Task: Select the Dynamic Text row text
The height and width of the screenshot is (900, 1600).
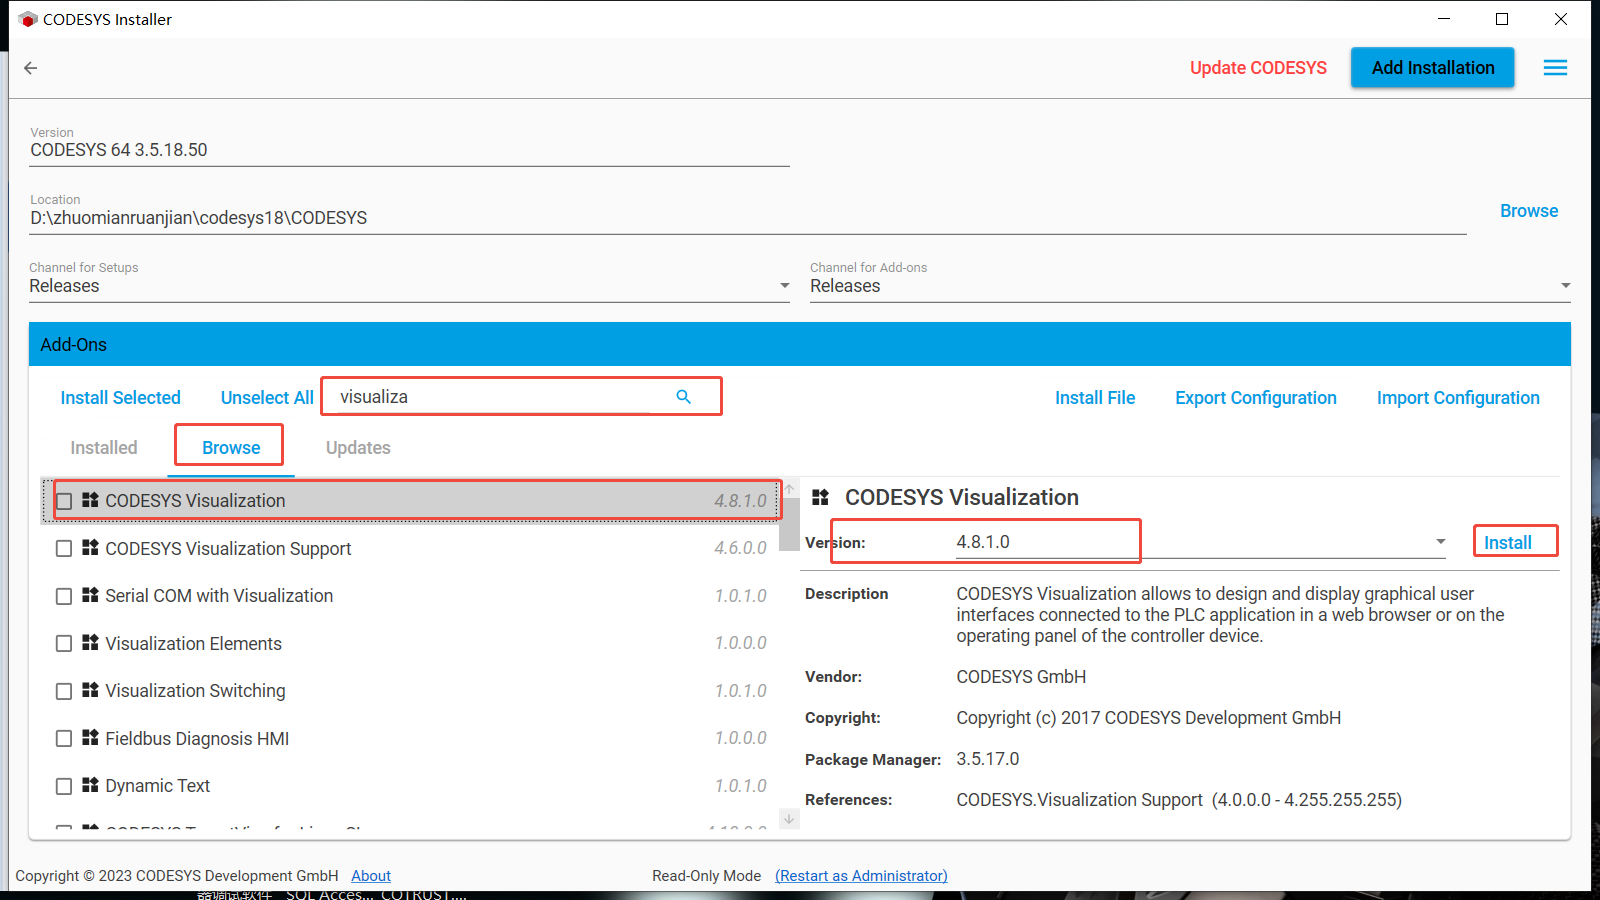Action: click(158, 786)
